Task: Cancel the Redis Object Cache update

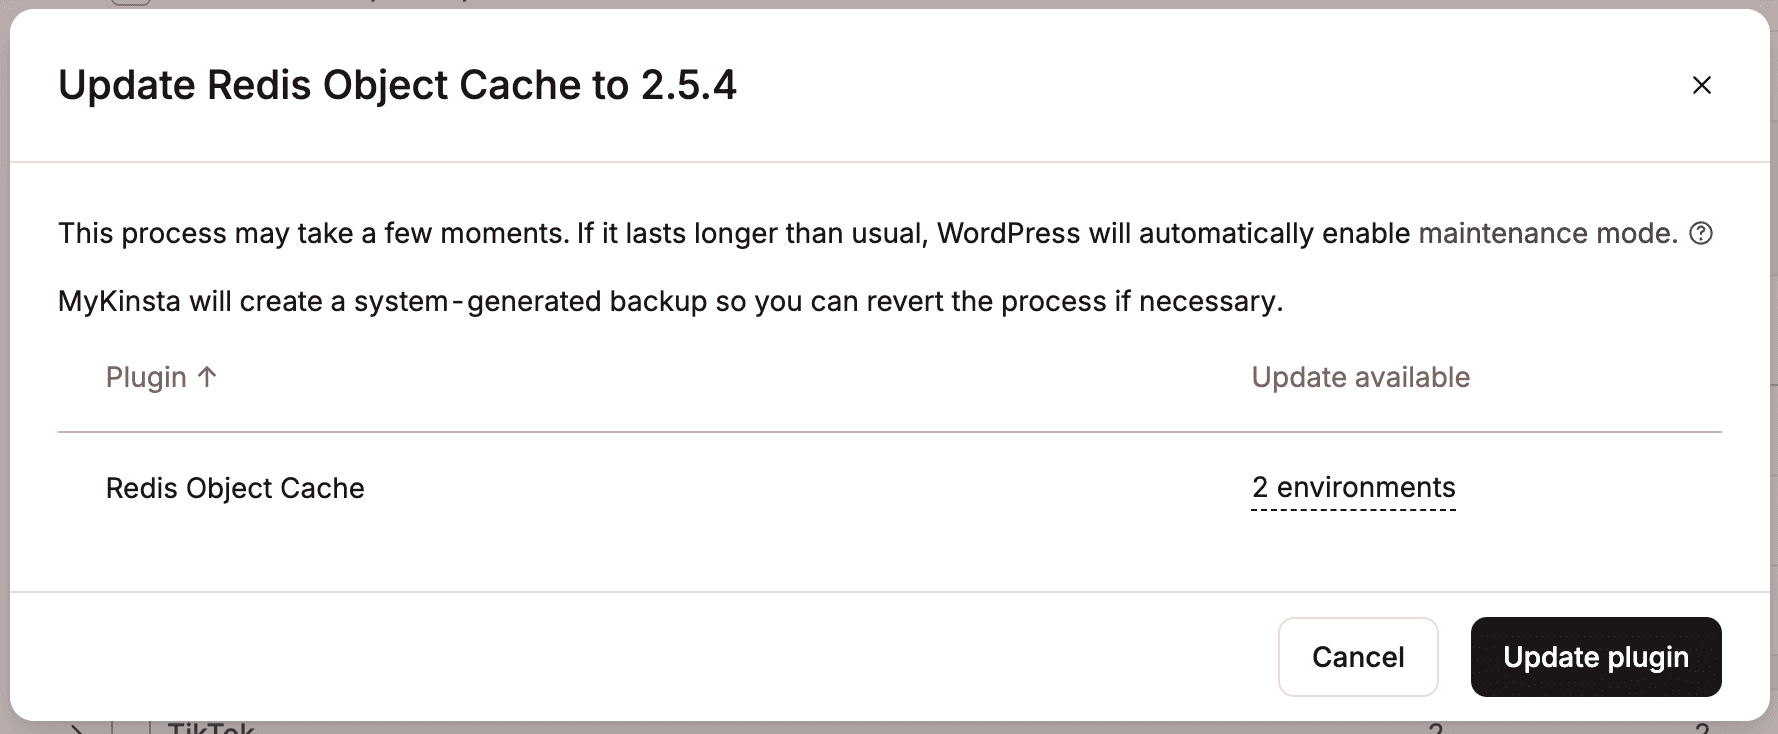Action: (x=1357, y=657)
